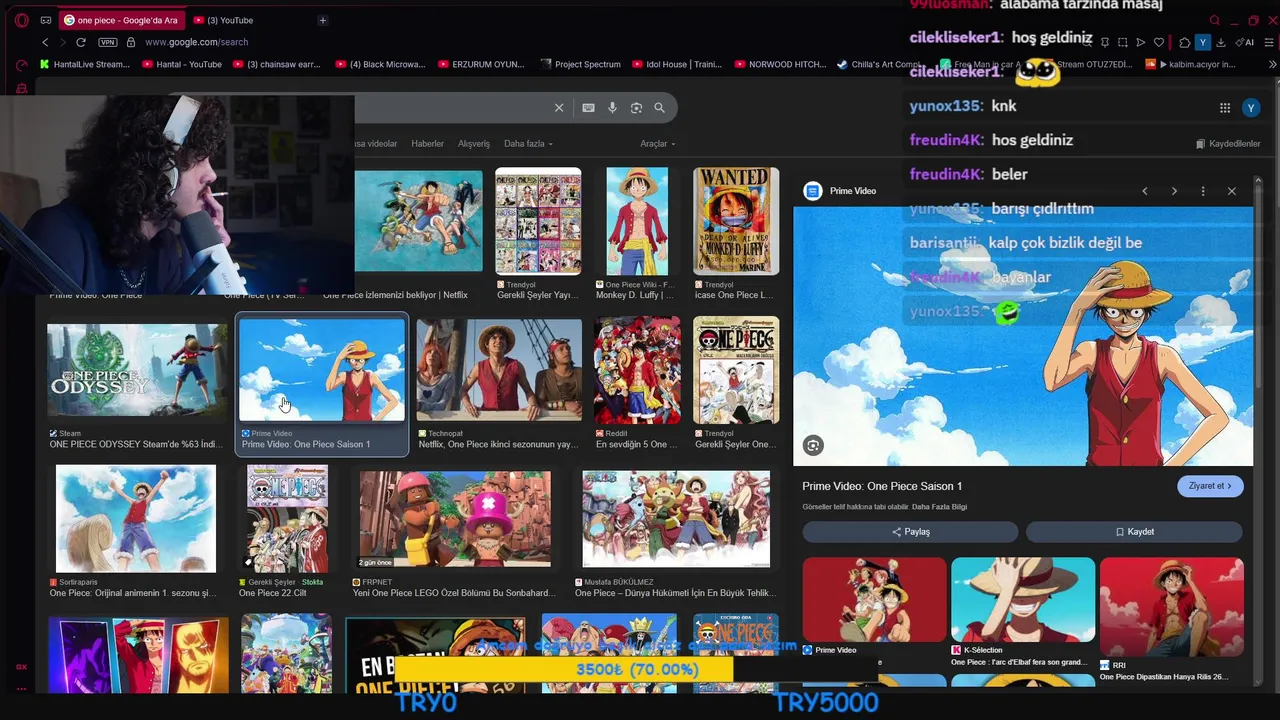Switch to the YouTube browser tab
Viewport: 1280px width, 720px height.
tap(248, 20)
